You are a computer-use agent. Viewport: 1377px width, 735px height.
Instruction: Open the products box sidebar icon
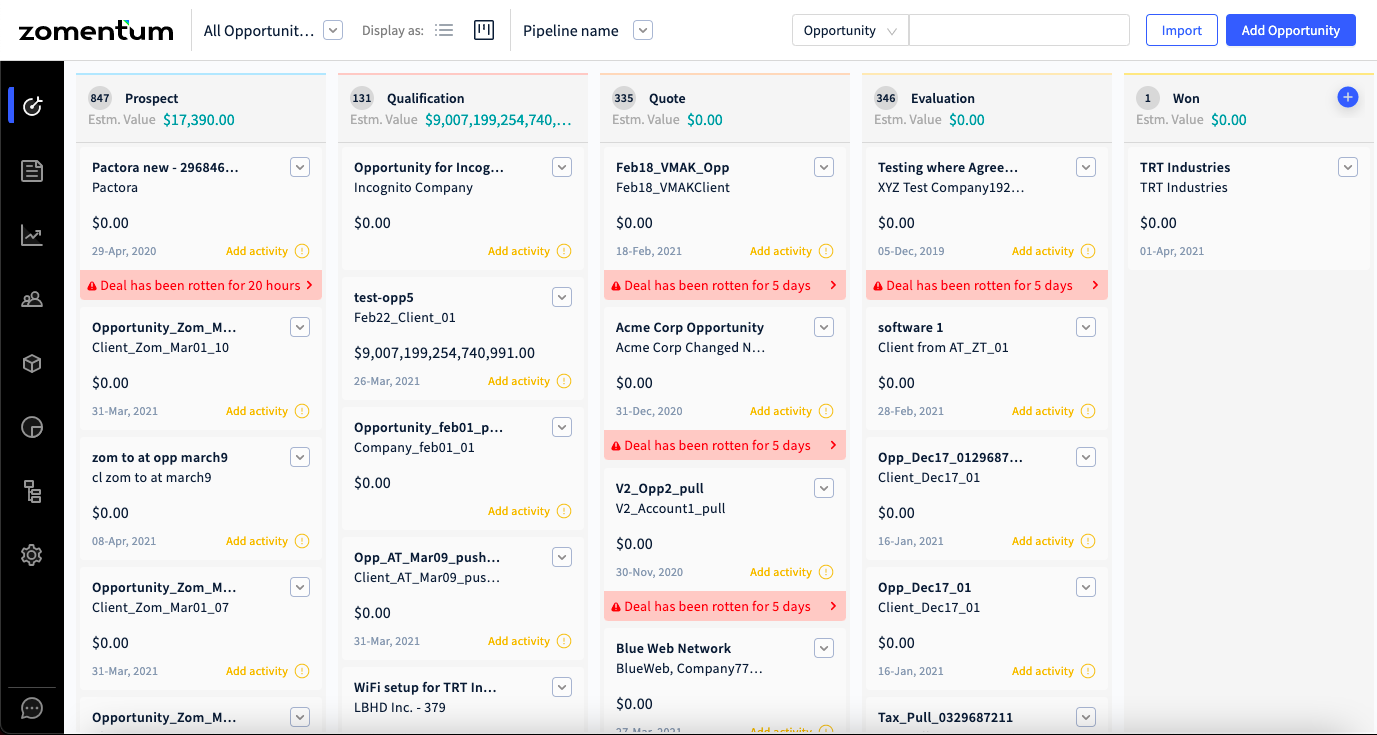click(32, 364)
